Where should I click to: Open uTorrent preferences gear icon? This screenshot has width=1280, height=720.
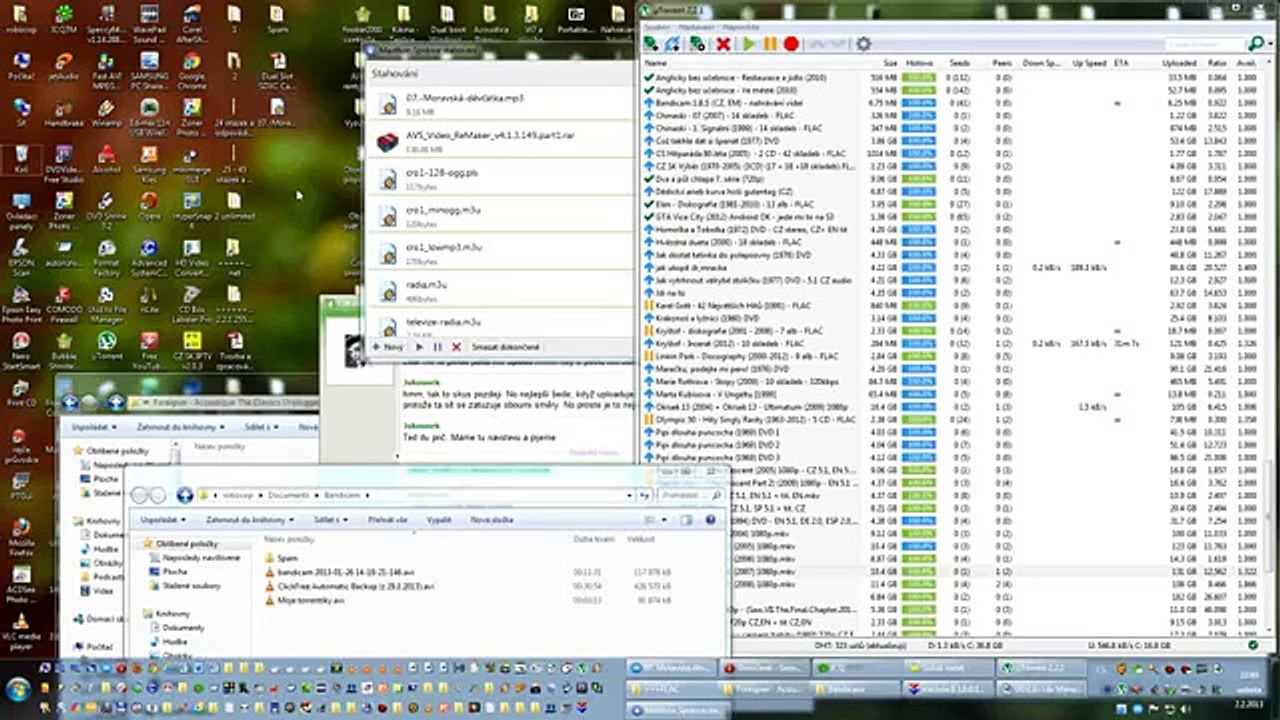[x=864, y=44]
